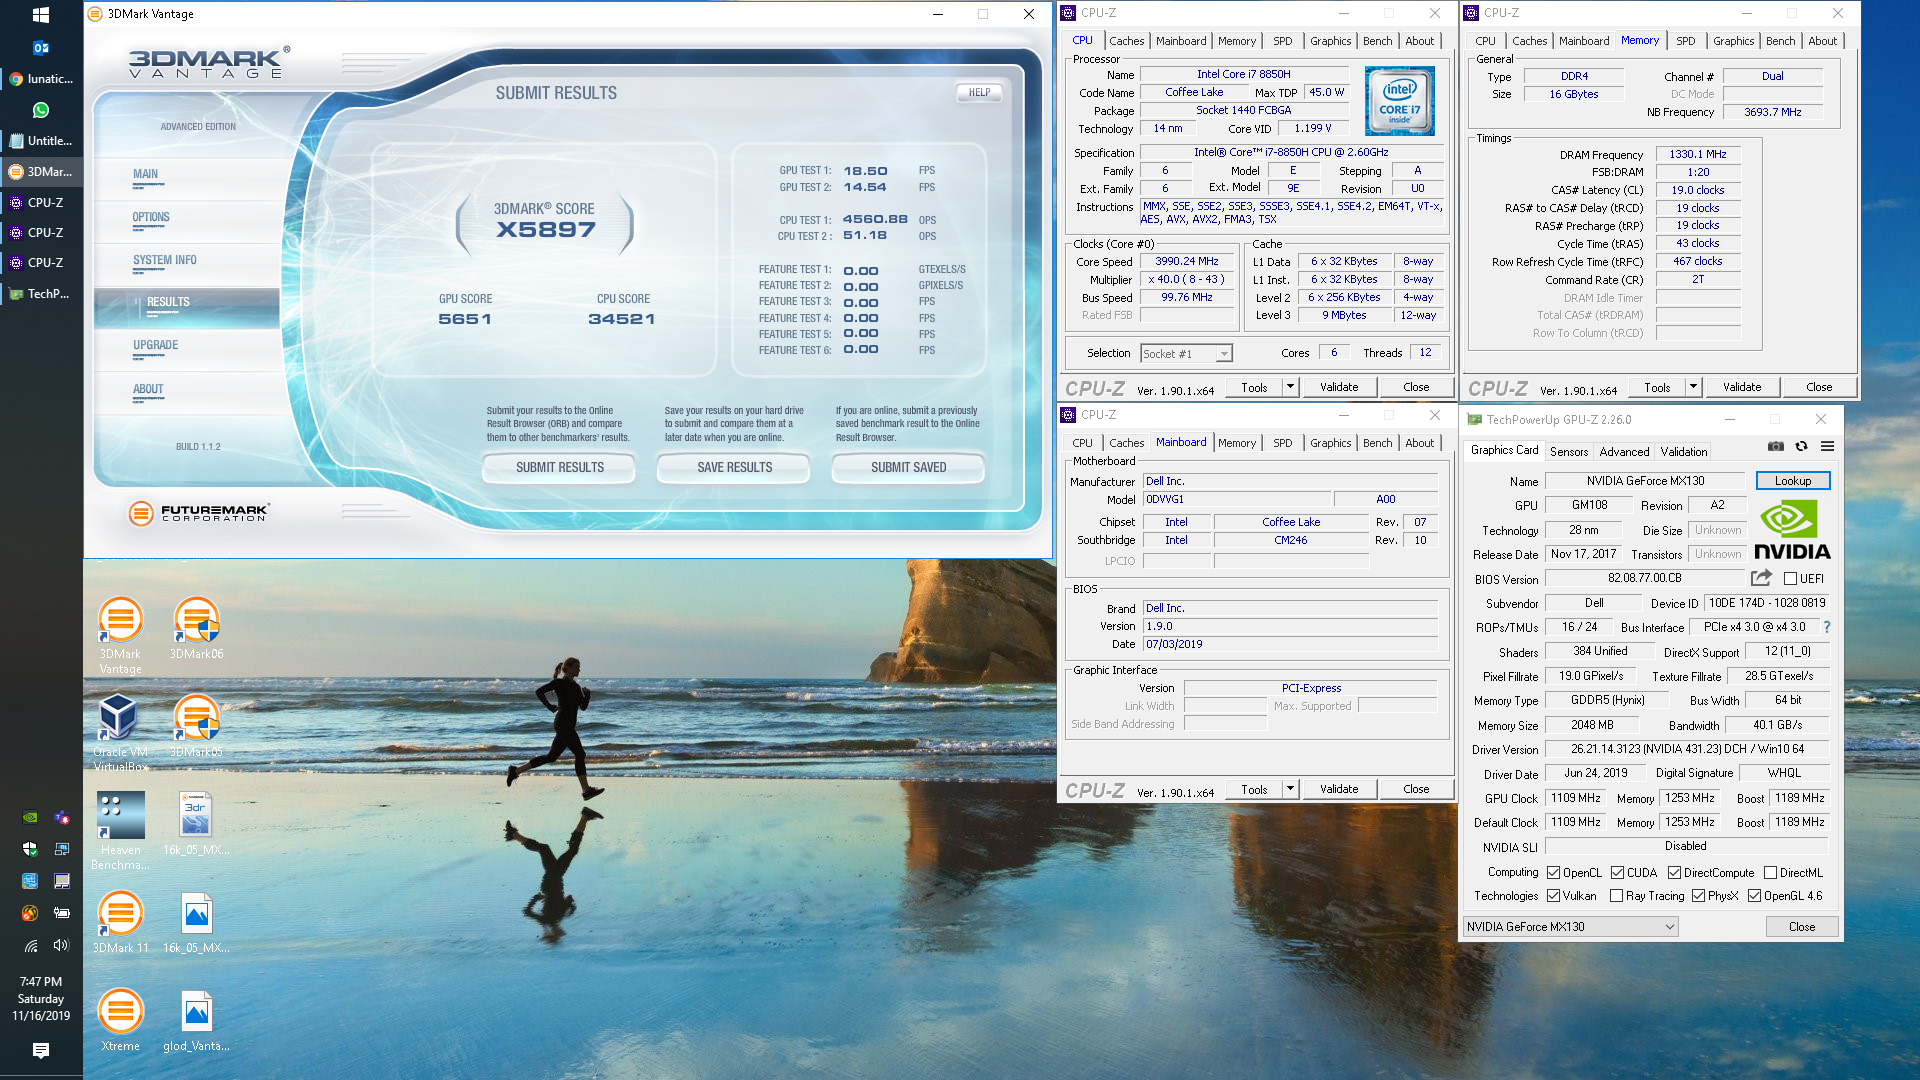1920x1080 pixels.
Task: Toggle the UEFI checkbox in GPU-Z
Action: click(1790, 579)
